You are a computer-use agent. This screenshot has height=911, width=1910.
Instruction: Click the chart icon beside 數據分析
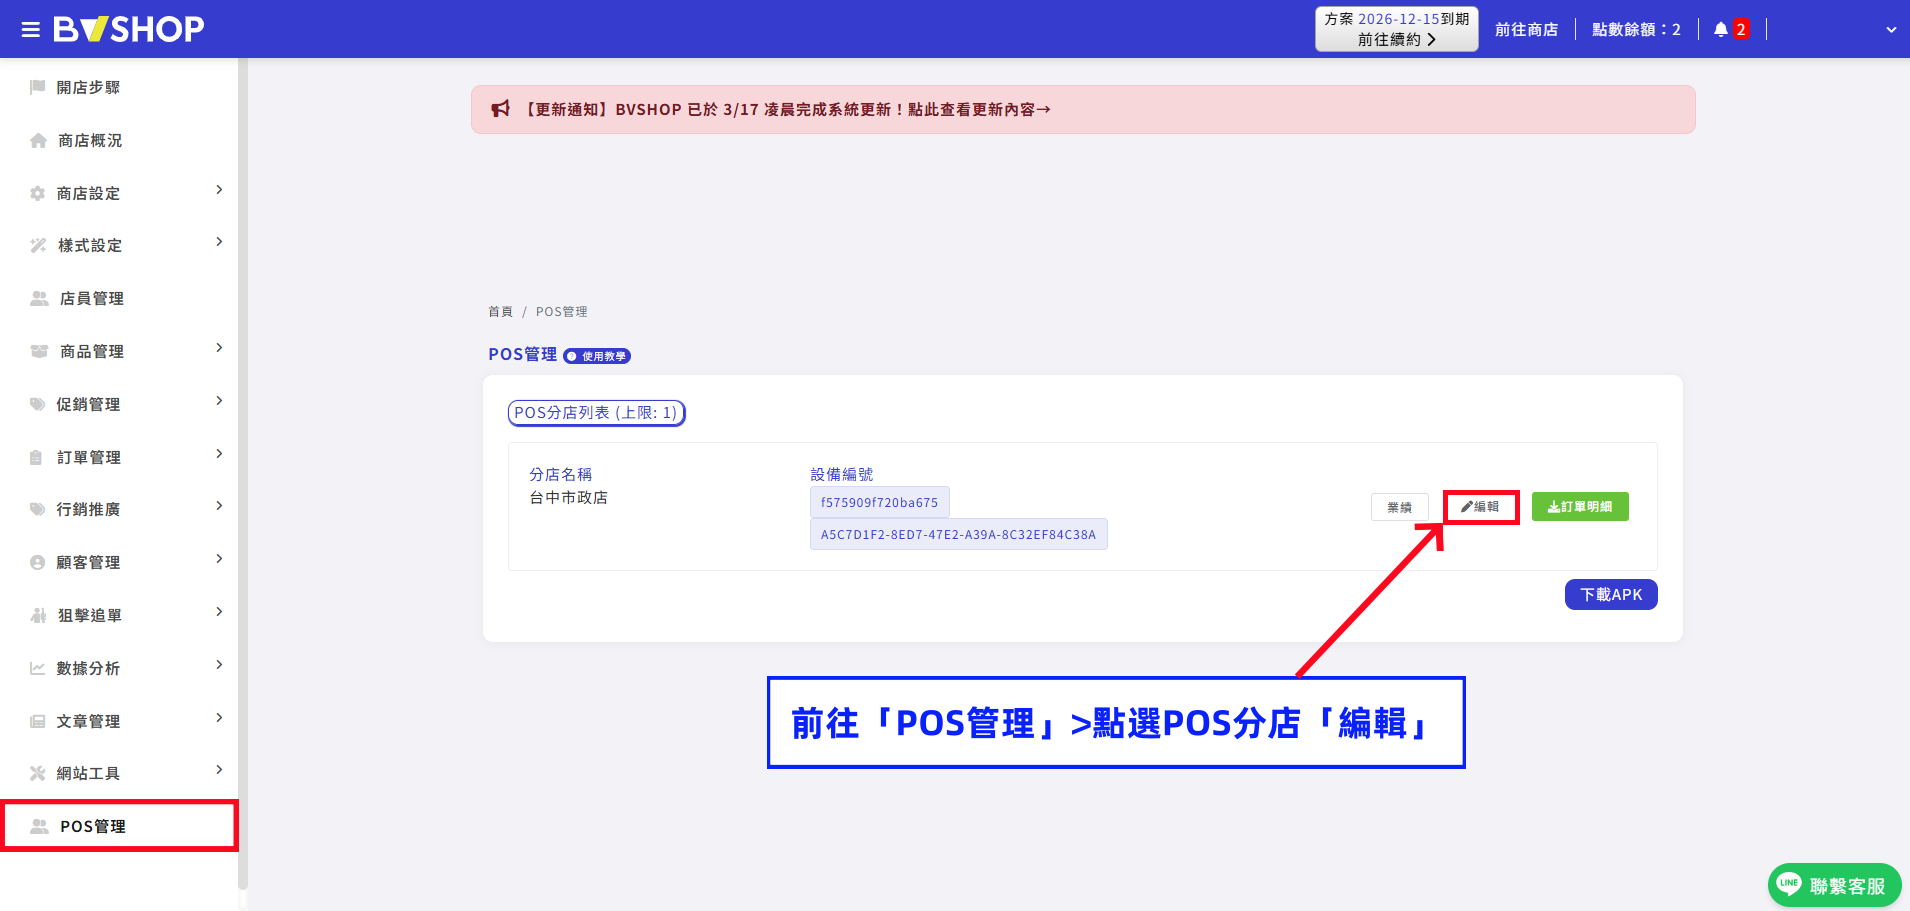pos(38,668)
